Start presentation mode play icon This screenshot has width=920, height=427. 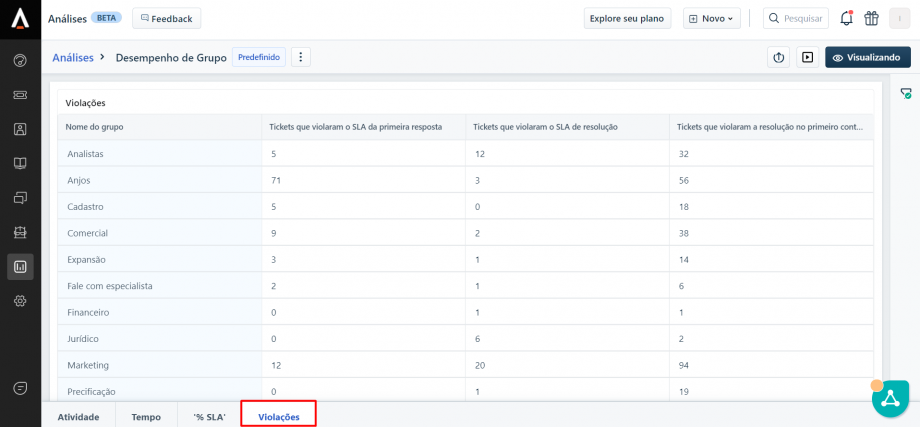coord(807,58)
